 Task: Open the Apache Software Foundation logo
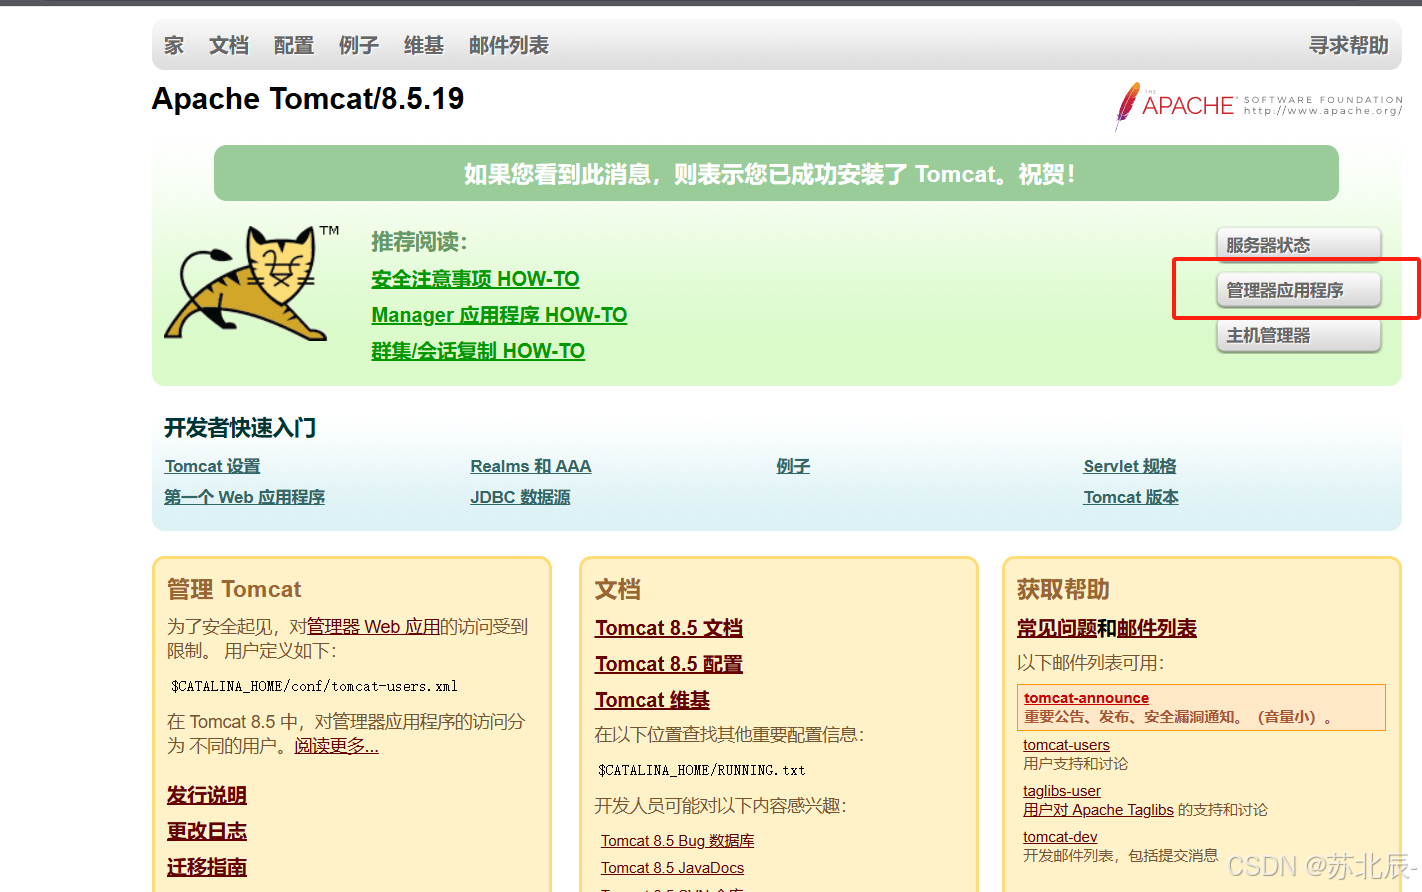tap(1258, 106)
